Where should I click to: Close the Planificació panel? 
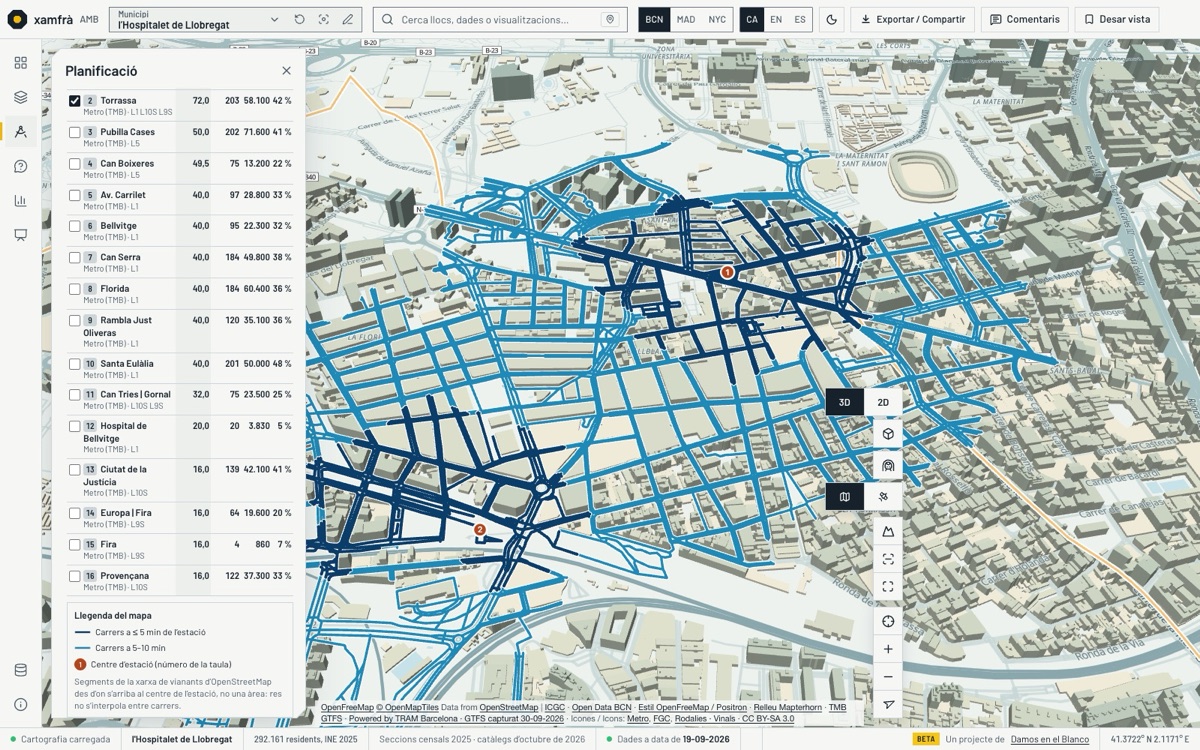pos(286,71)
